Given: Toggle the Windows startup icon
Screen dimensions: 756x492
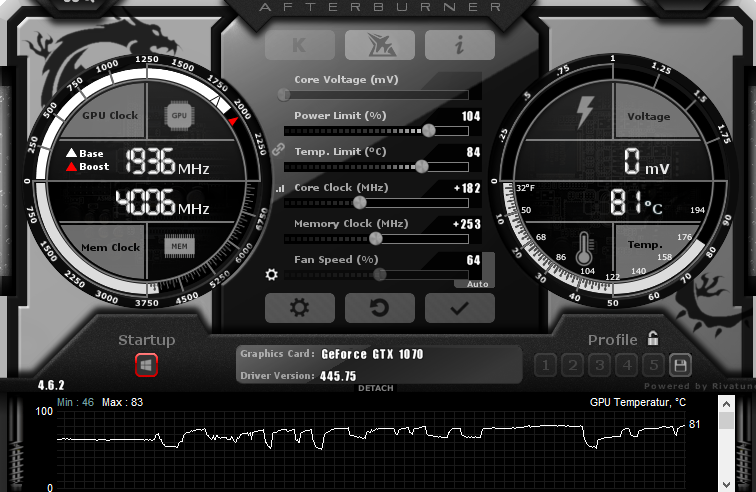Looking at the screenshot, I should coord(147,365).
